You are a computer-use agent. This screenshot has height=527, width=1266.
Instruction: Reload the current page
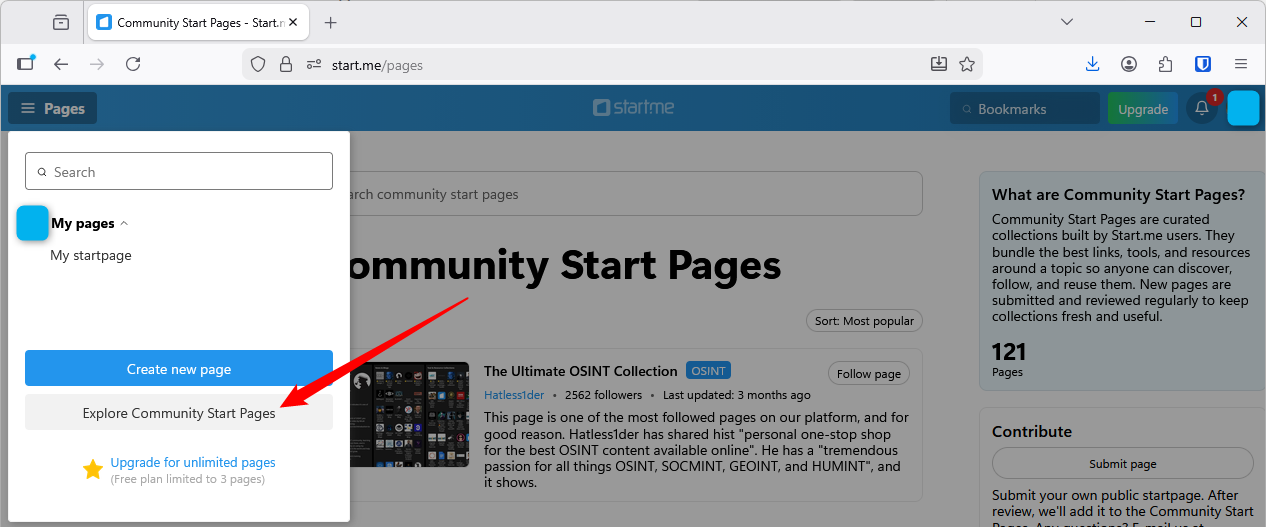(x=133, y=64)
